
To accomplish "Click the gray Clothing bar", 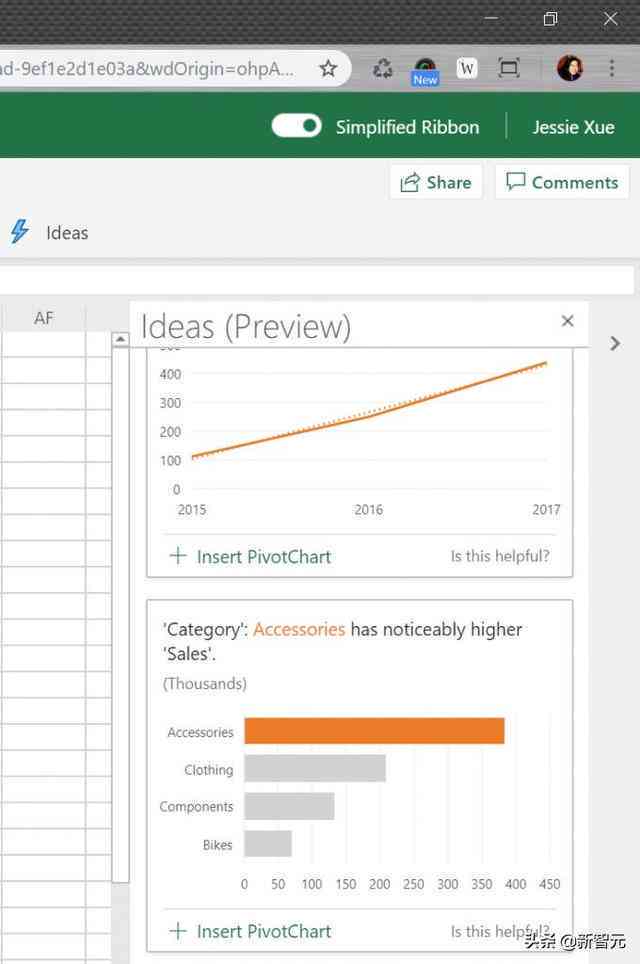I will [x=315, y=768].
